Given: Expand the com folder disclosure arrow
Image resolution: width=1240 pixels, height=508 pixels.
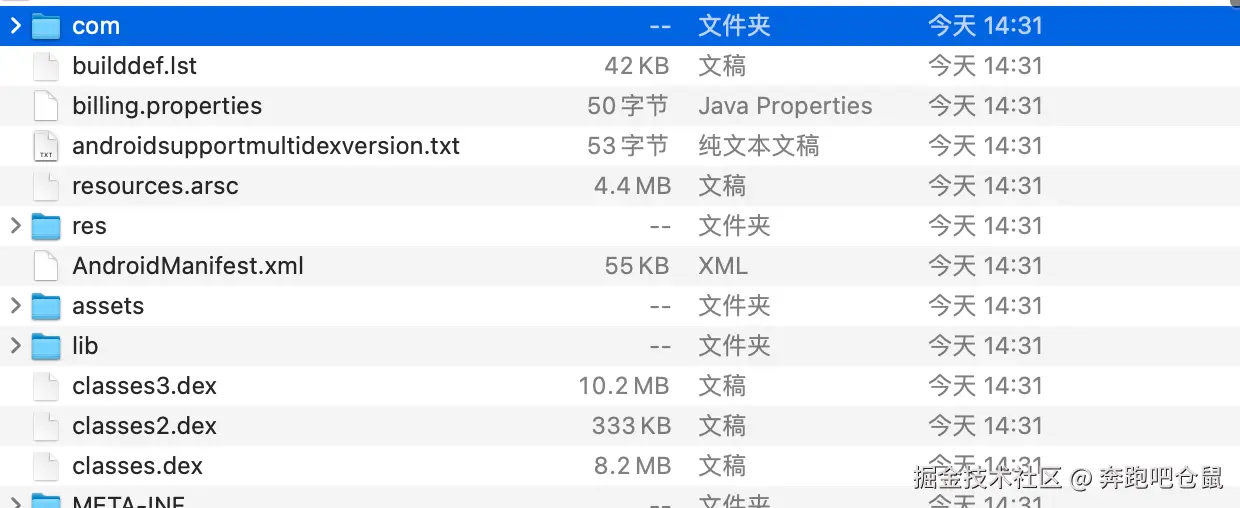Looking at the screenshot, I should [15, 26].
